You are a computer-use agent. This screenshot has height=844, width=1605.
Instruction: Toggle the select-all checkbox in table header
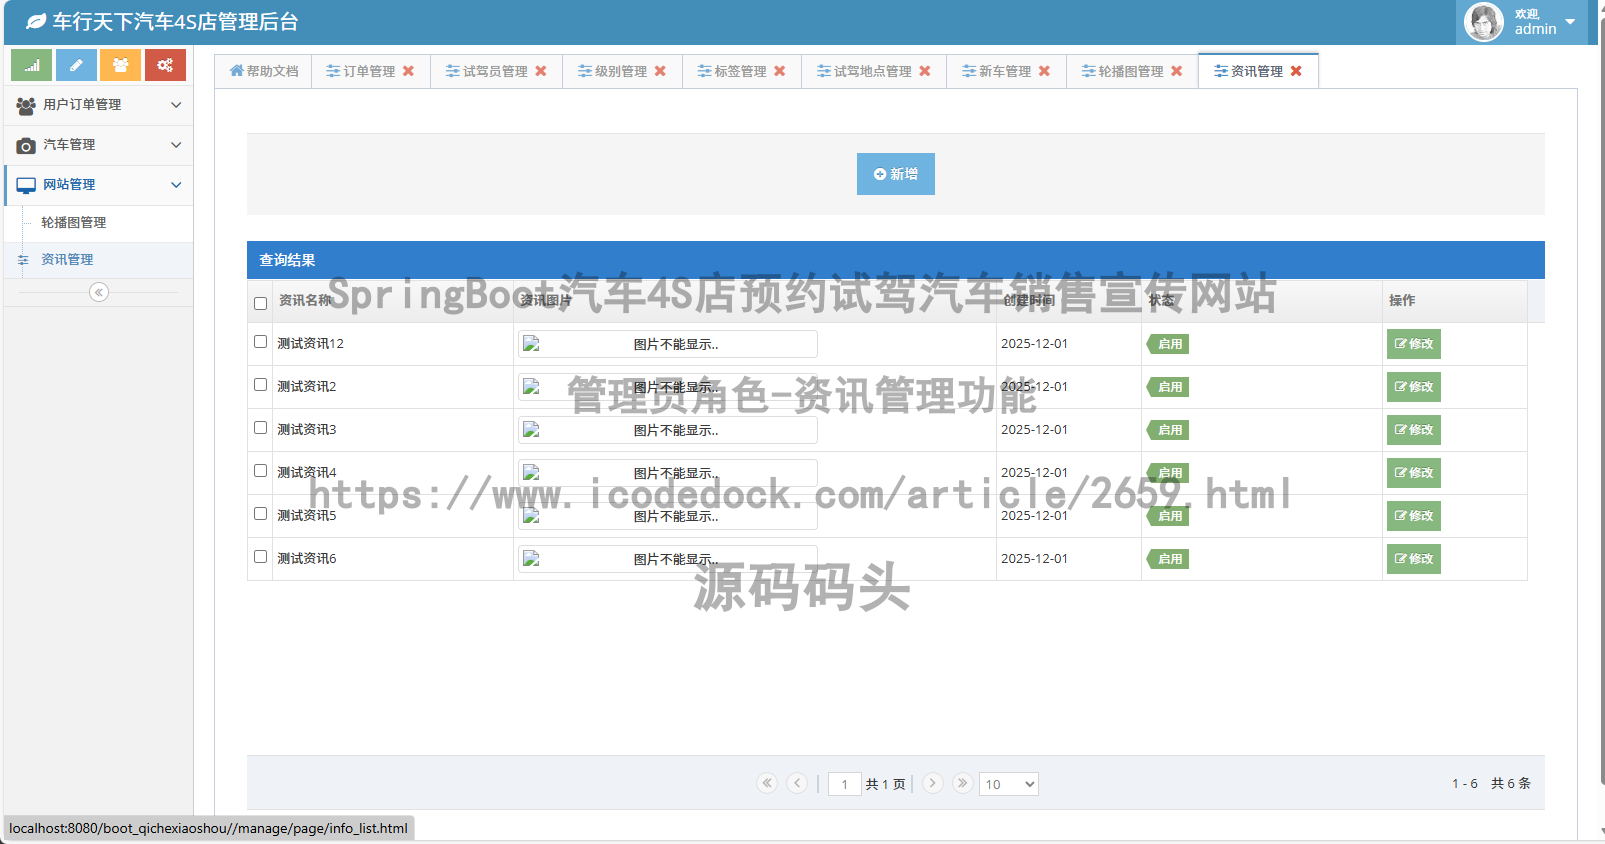pos(260,303)
